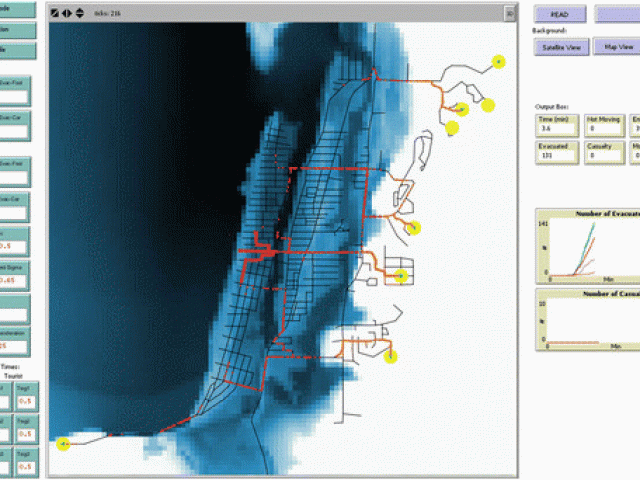The width and height of the screenshot is (640, 480).
Task: Switch background to Satellite View
Action: (561, 47)
